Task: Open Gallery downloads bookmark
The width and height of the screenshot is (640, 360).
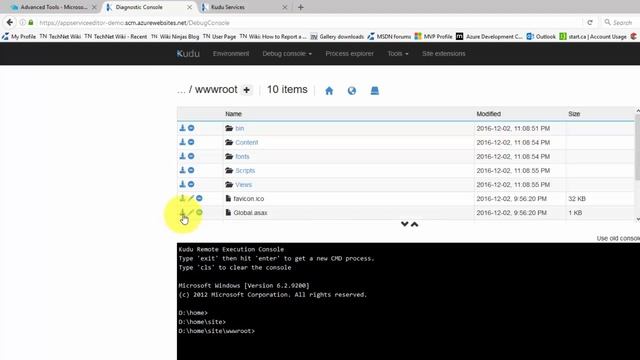Action: [337, 36]
